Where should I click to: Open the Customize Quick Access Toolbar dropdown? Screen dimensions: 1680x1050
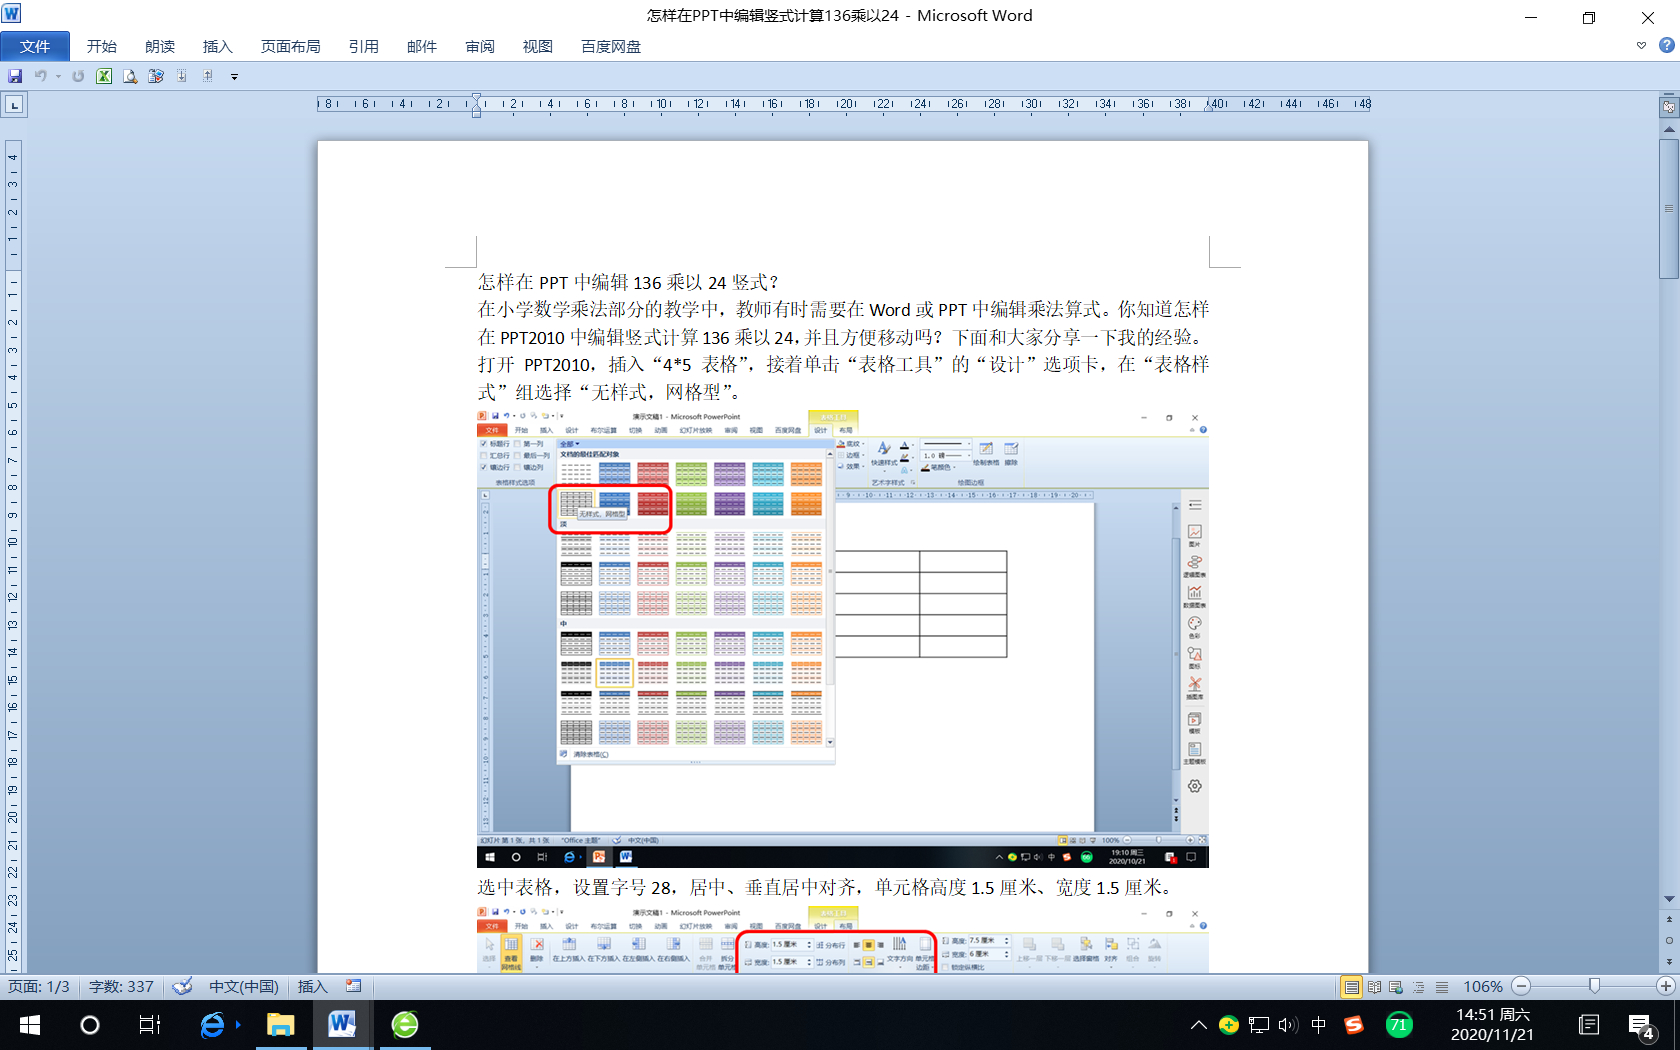pyautogui.click(x=234, y=77)
